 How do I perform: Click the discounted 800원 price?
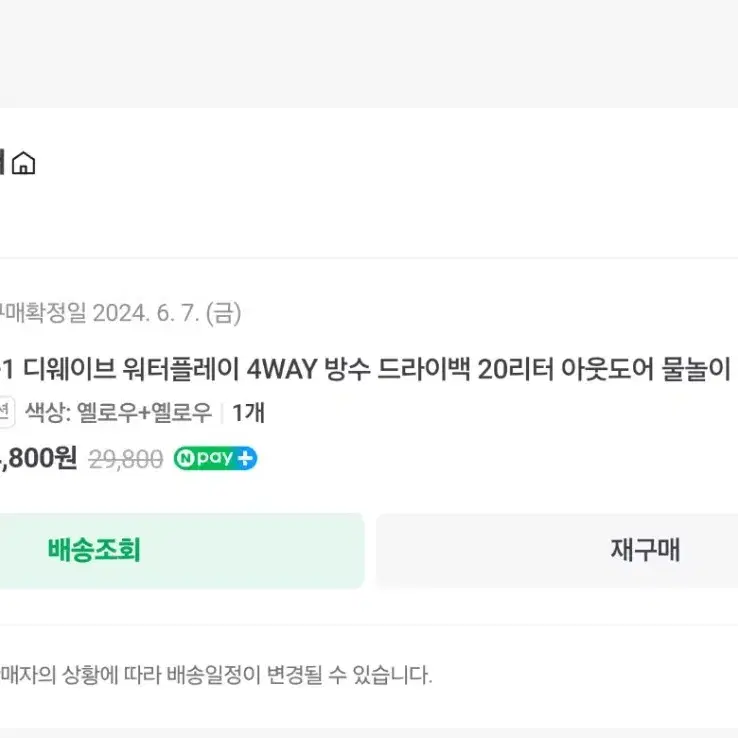(39, 458)
